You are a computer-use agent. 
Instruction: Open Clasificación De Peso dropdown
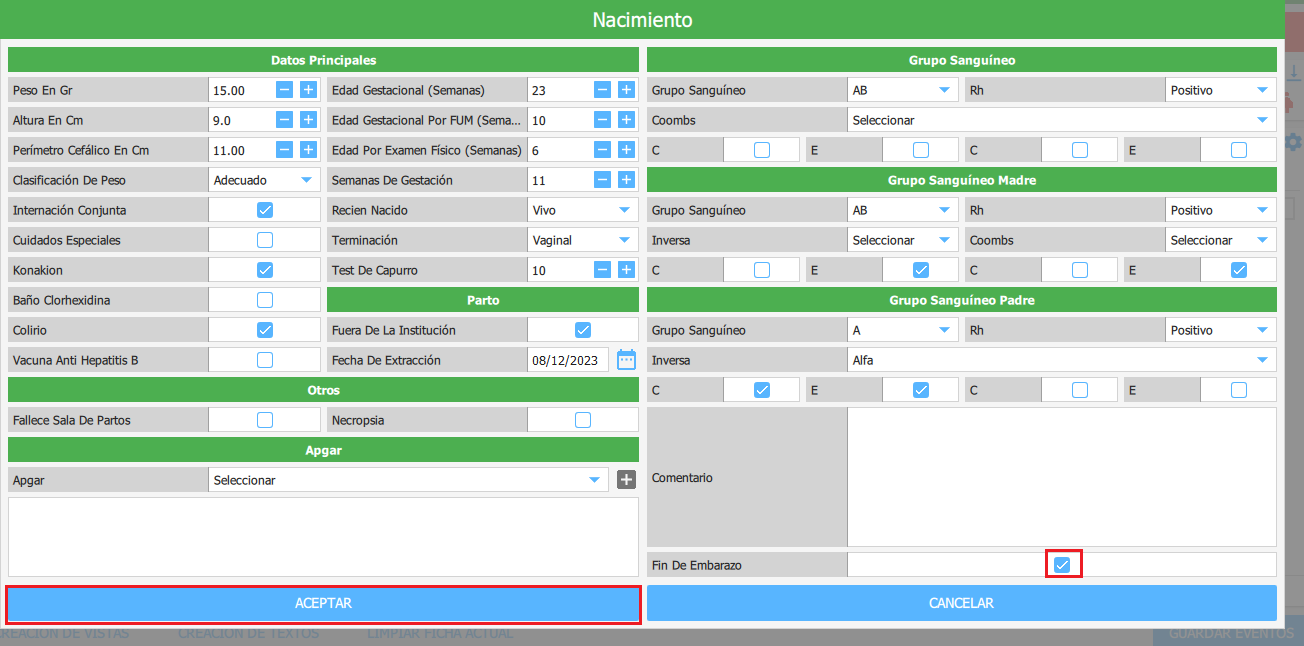(264, 180)
